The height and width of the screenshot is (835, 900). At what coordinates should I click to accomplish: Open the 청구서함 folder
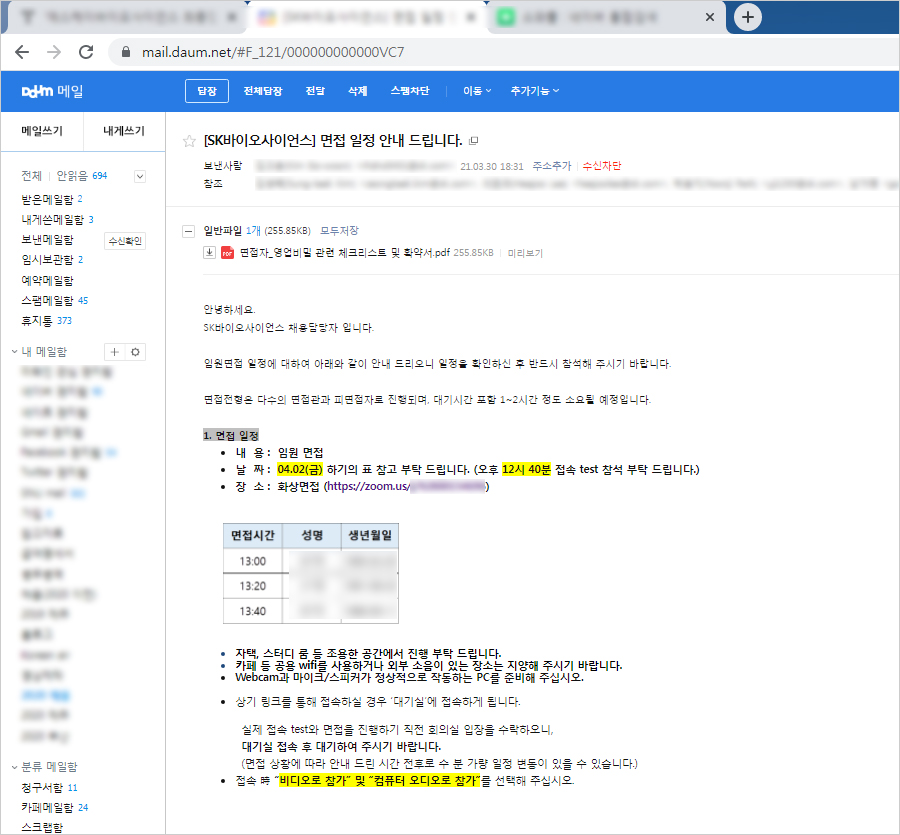point(49,787)
